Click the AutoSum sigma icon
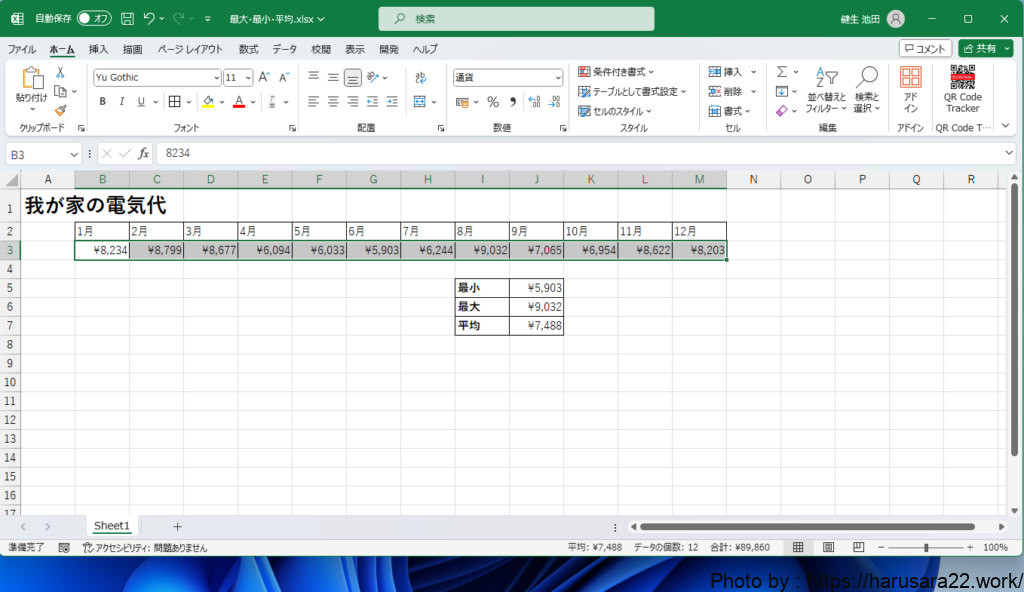 pyautogui.click(x=782, y=72)
